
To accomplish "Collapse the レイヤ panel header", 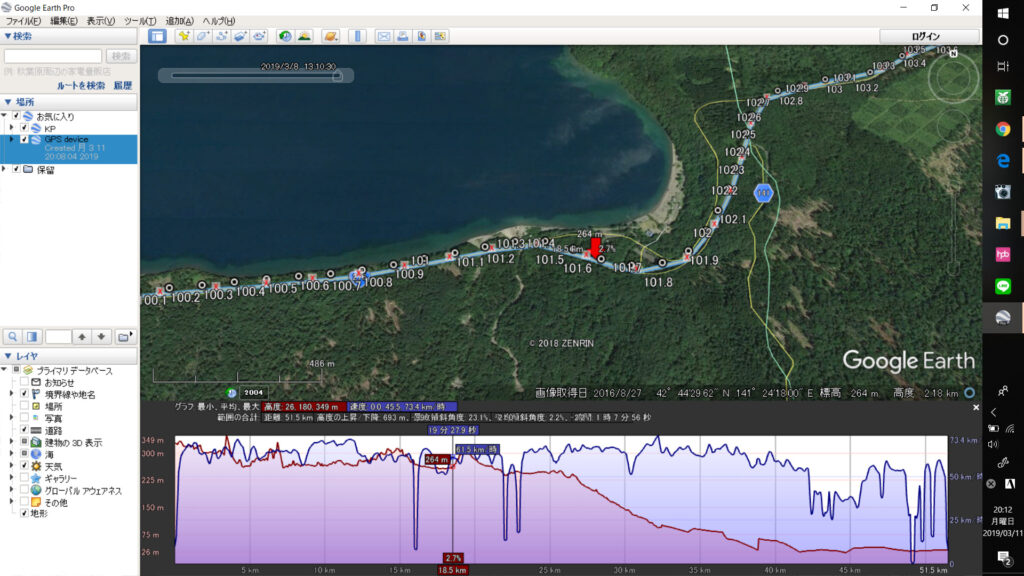I will (8, 356).
